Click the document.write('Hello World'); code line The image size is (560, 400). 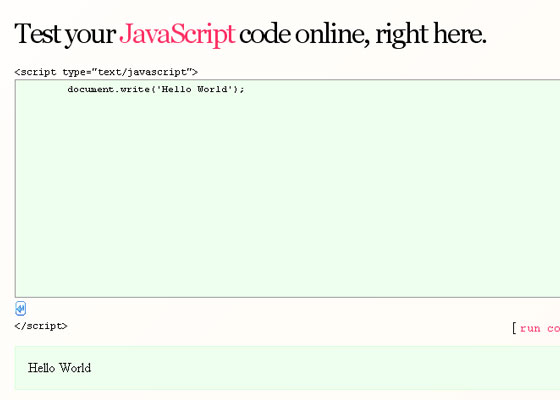coord(156,89)
